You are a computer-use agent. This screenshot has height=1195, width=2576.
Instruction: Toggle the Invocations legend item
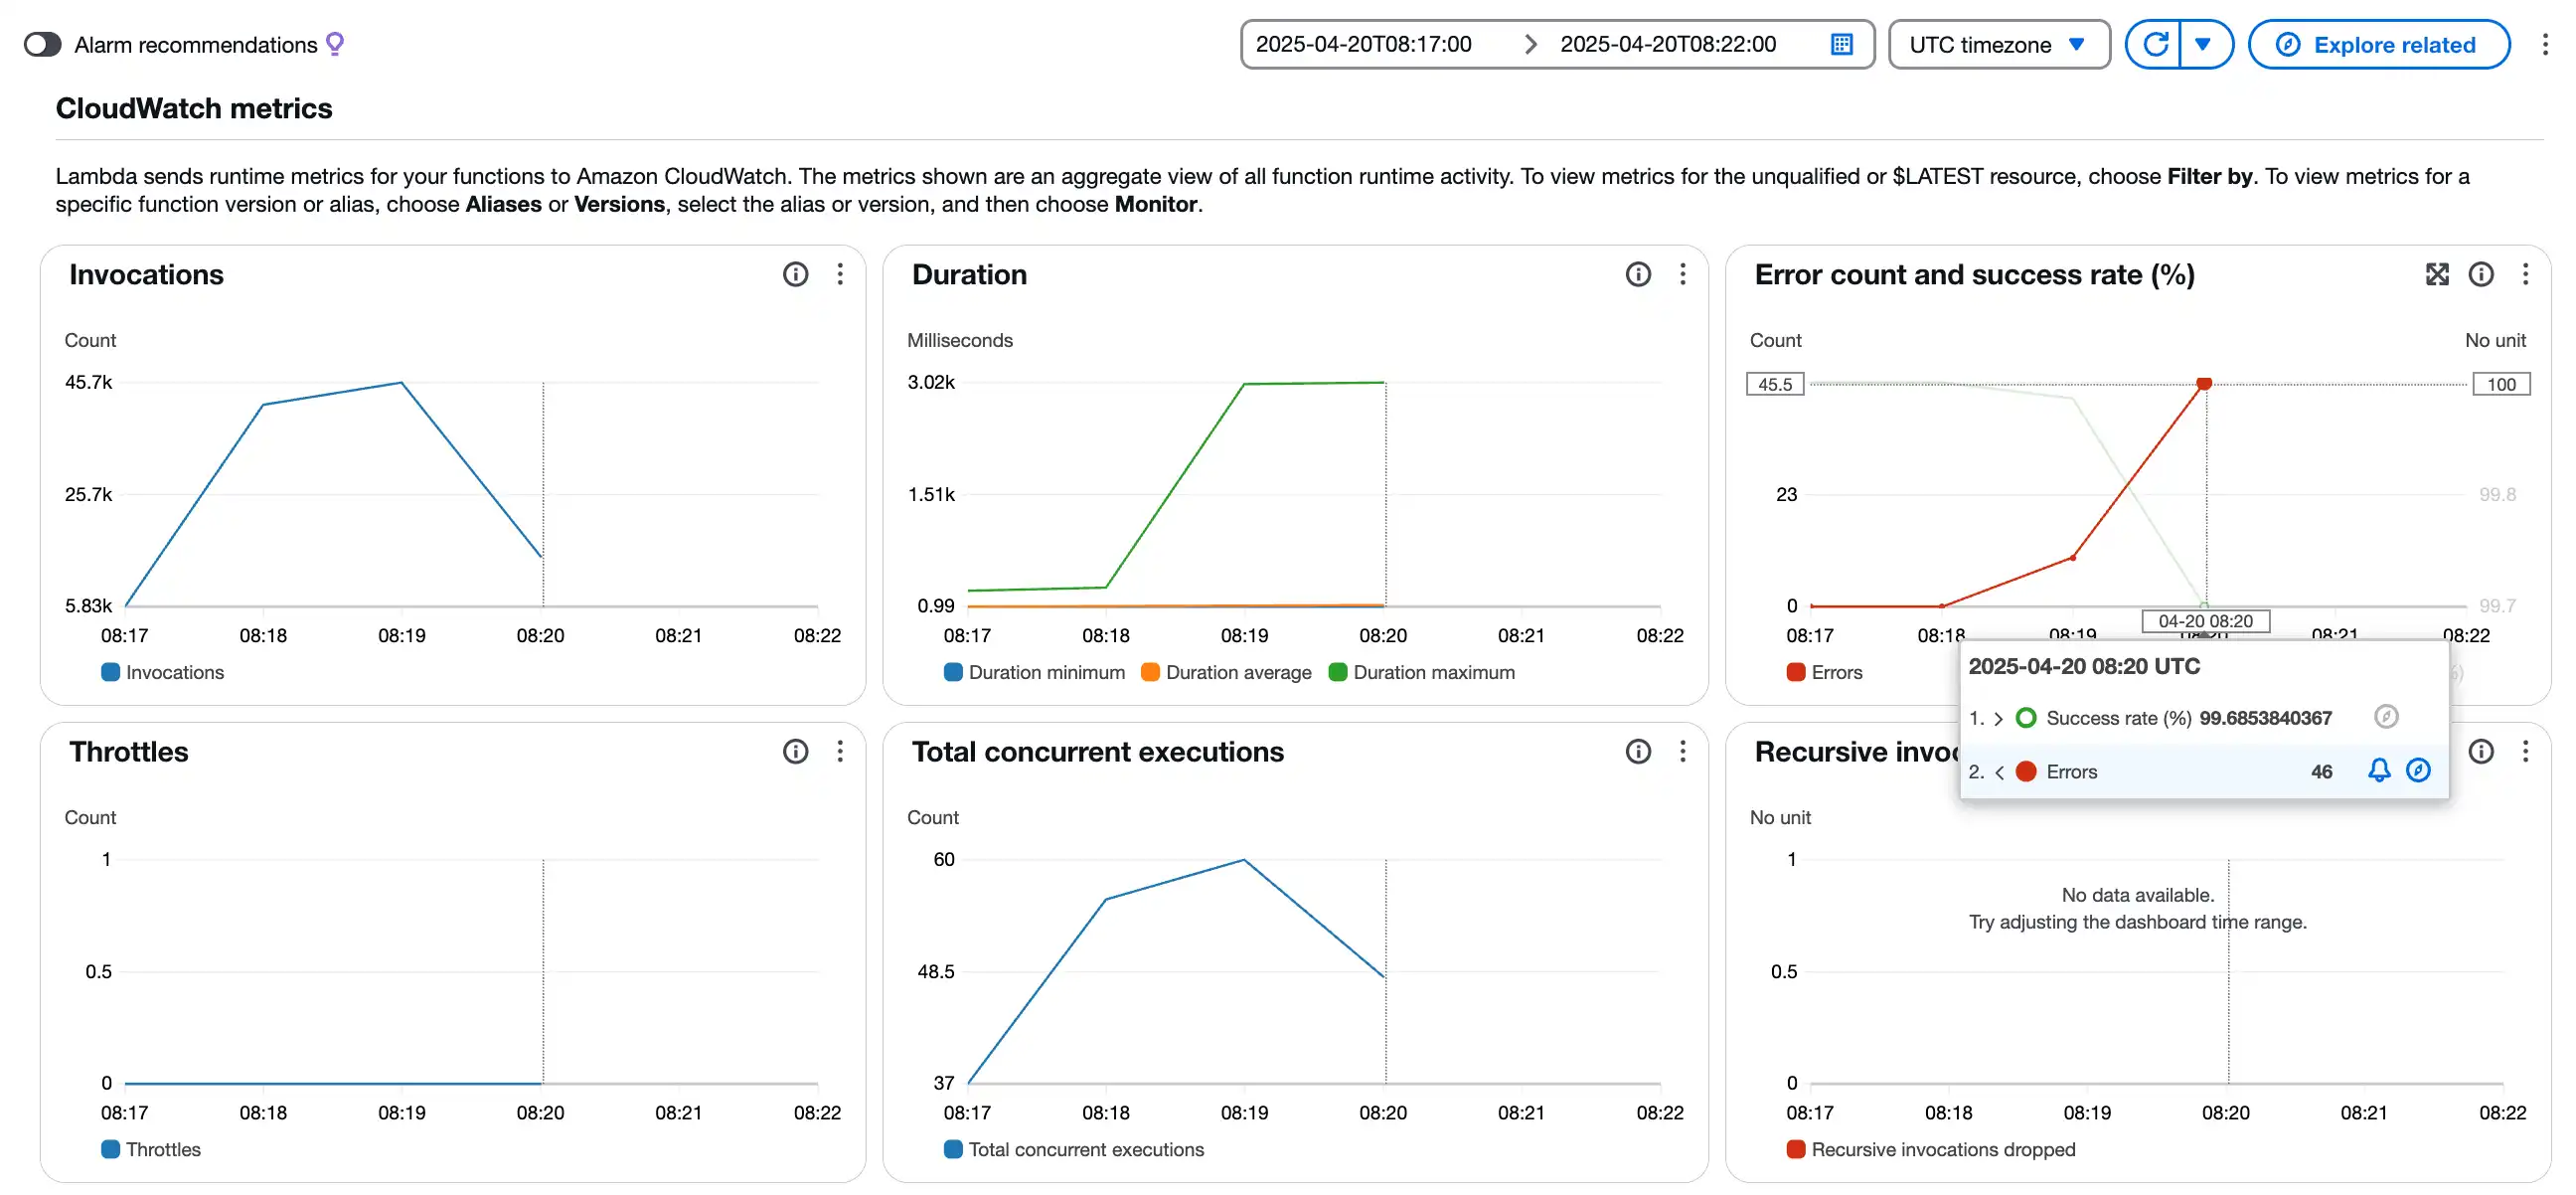(163, 673)
